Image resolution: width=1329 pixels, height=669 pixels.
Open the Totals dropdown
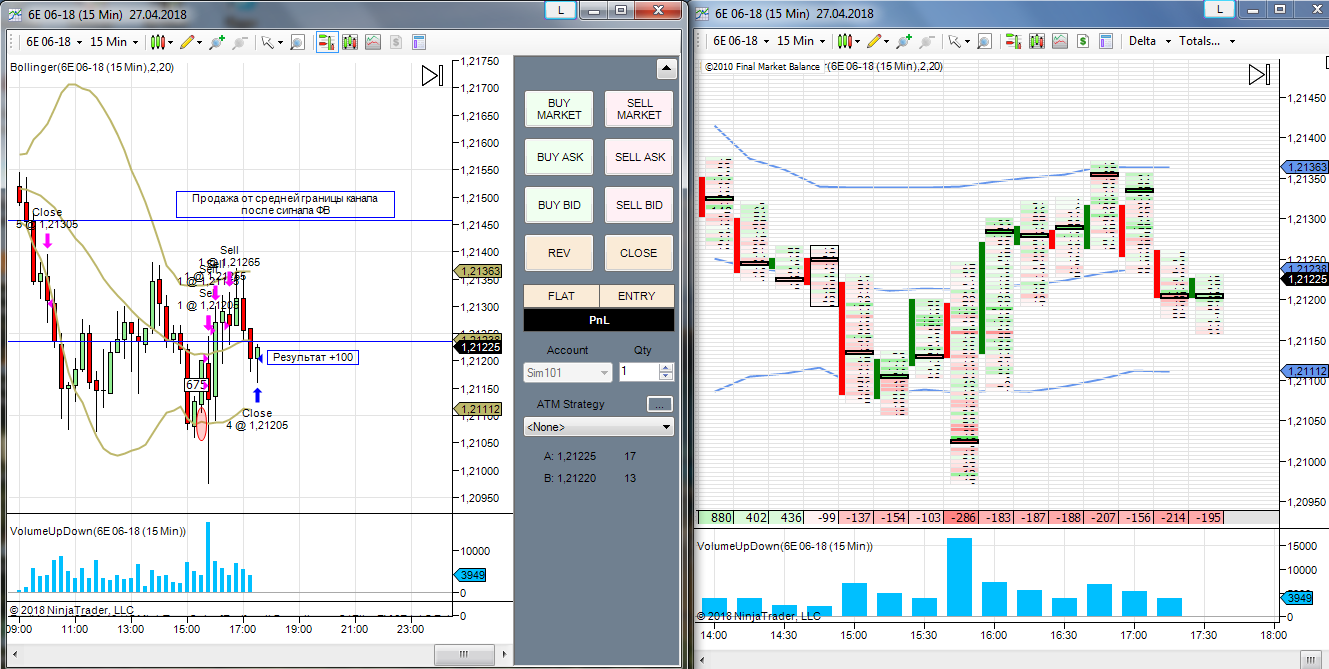click(1207, 41)
